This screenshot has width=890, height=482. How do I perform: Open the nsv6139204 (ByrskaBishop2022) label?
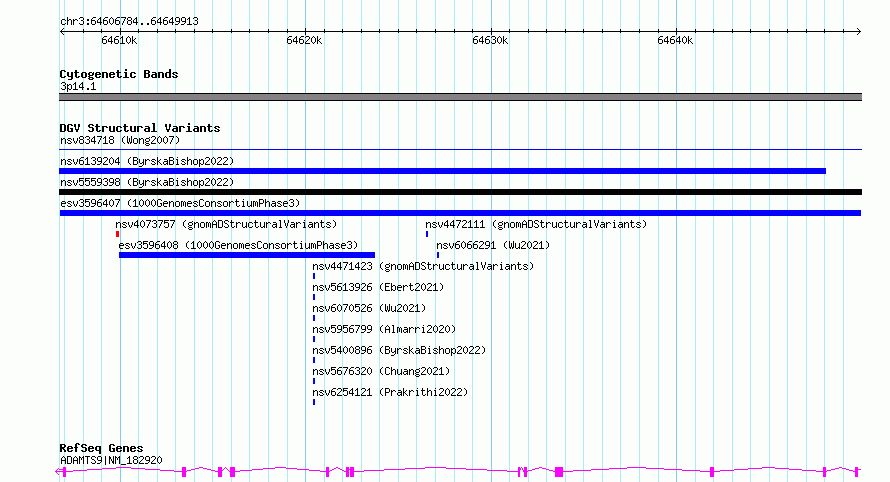(x=147, y=161)
